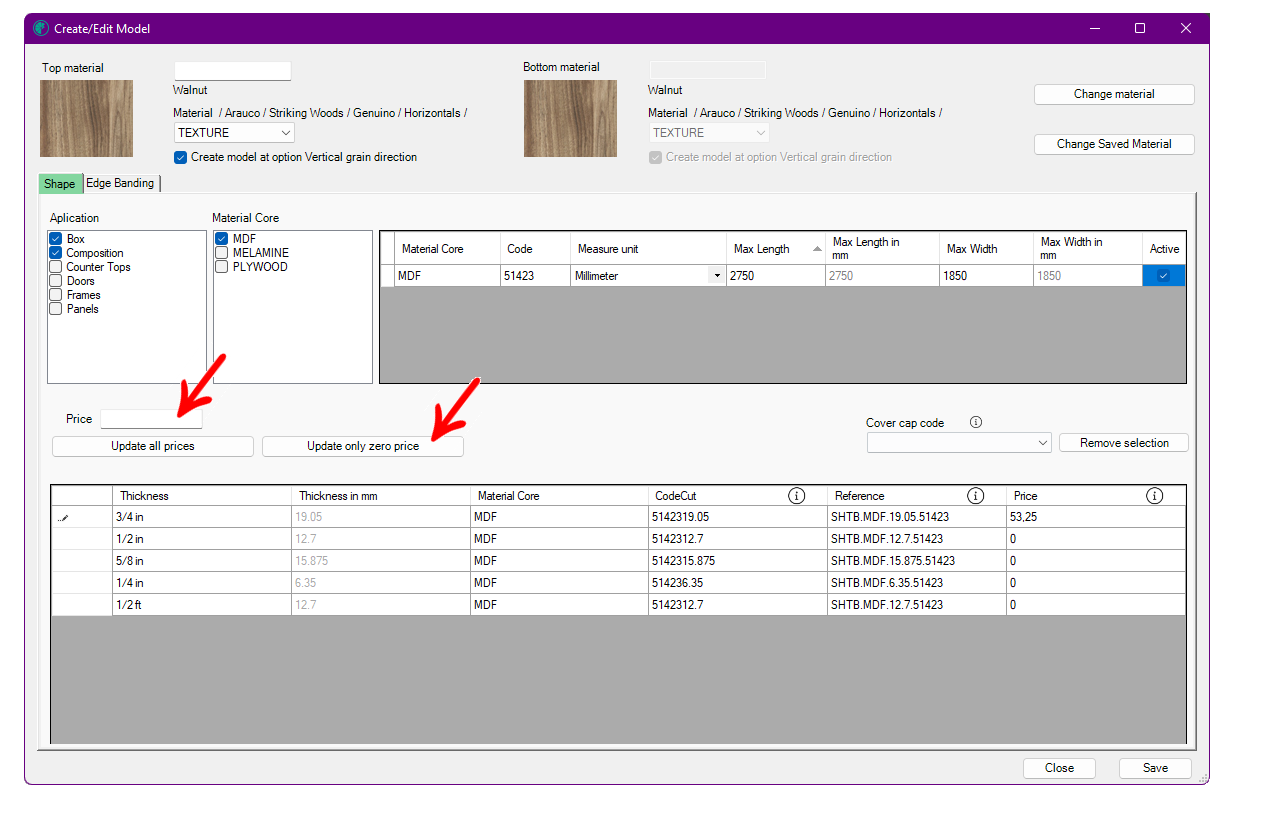
Task: Click the CodeCut cell 5142319.05
Action: pyautogui.click(x=738, y=518)
